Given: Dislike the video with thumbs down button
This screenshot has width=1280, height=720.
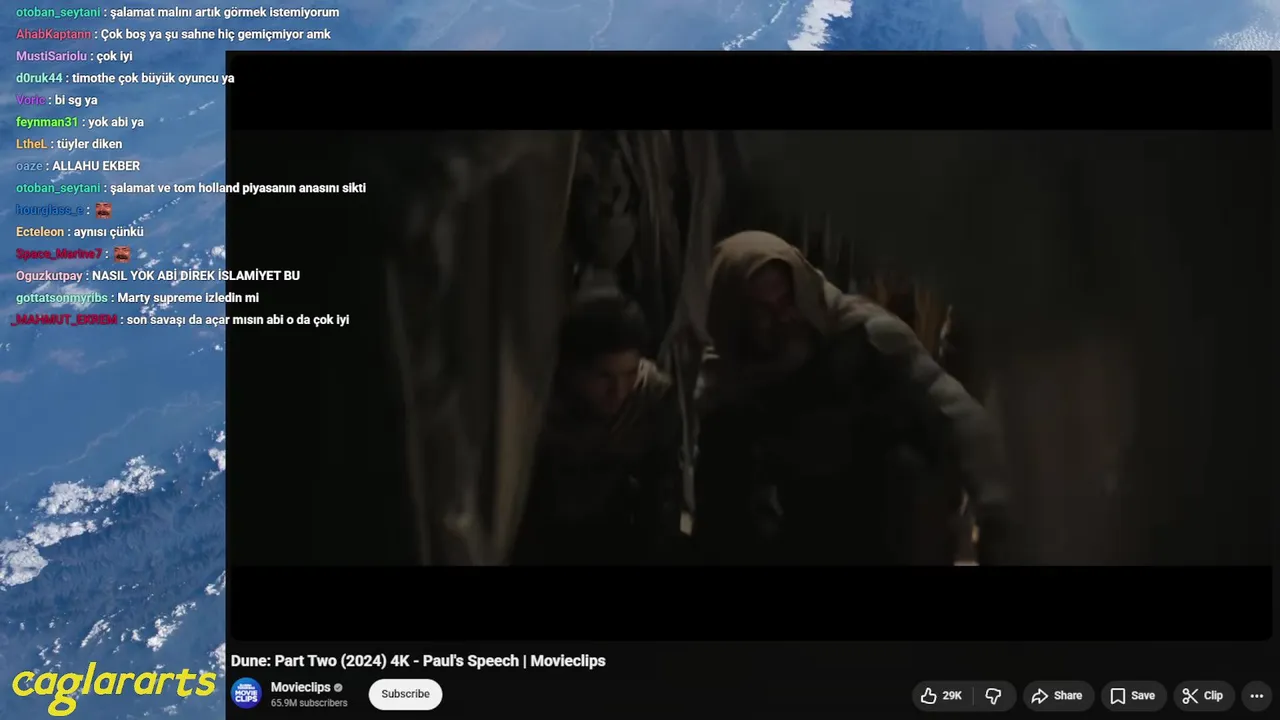Looking at the screenshot, I should pyautogui.click(x=993, y=696).
